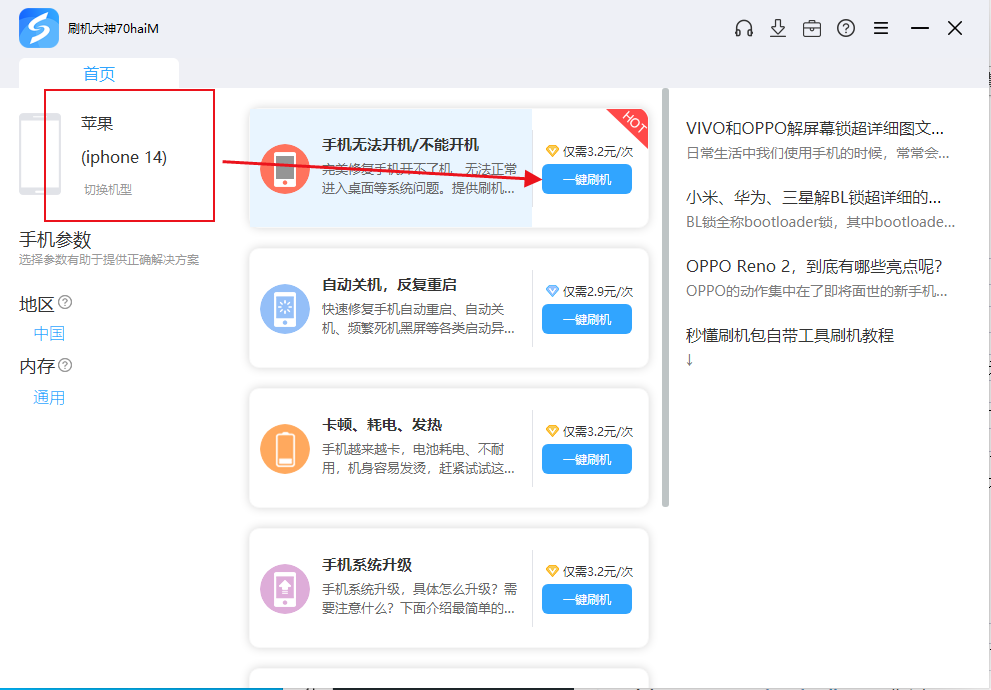The height and width of the screenshot is (690, 991).
Task: Click 一键刷机 for 自动关机，反复重启
Action: tap(587, 319)
